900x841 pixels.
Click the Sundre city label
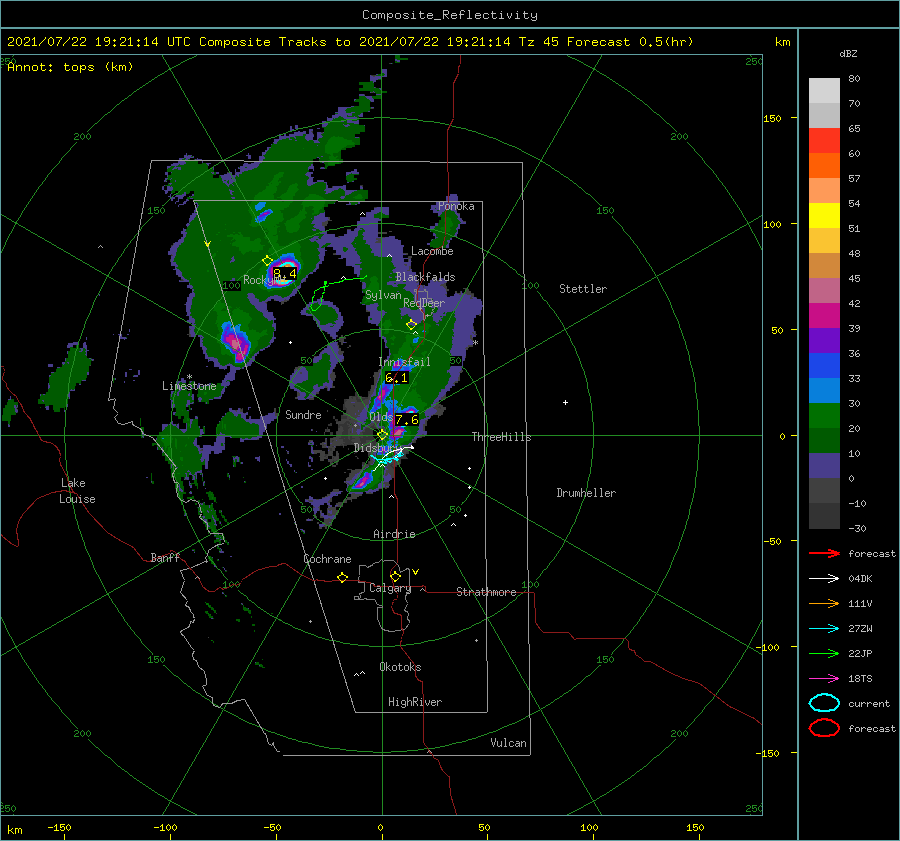pyautogui.click(x=303, y=414)
